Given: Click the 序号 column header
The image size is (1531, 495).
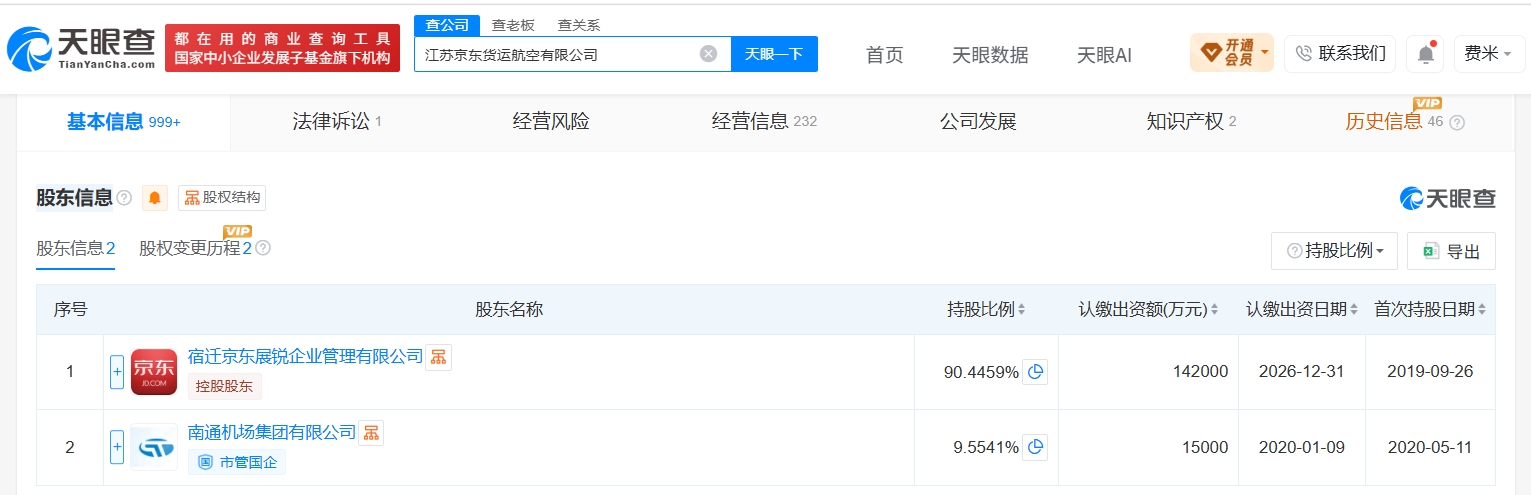Looking at the screenshot, I should tap(70, 310).
